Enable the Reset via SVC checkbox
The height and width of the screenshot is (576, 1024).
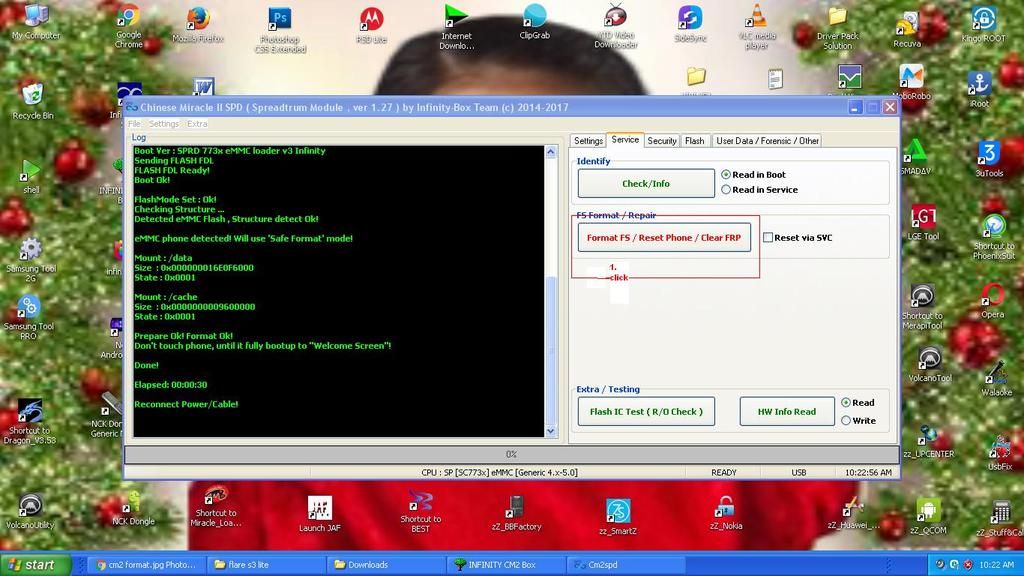click(x=768, y=238)
